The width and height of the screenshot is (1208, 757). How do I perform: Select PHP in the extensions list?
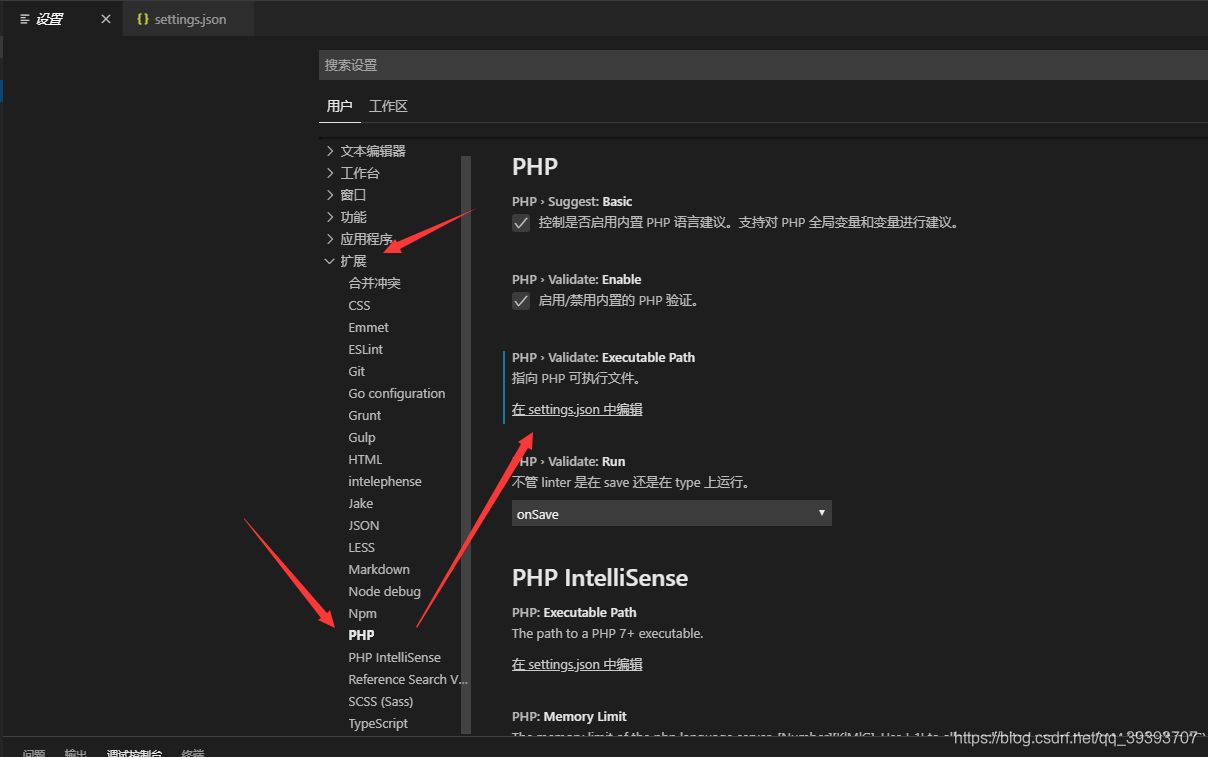click(x=361, y=635)
